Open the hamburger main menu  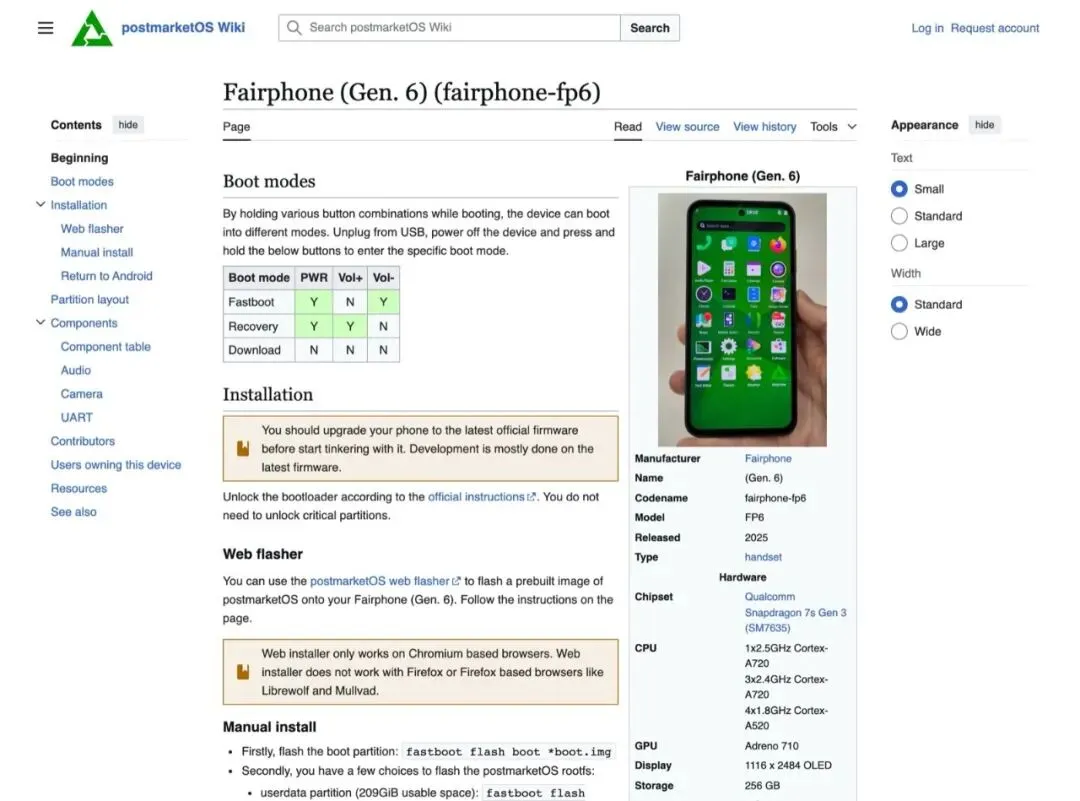[45, 28]
